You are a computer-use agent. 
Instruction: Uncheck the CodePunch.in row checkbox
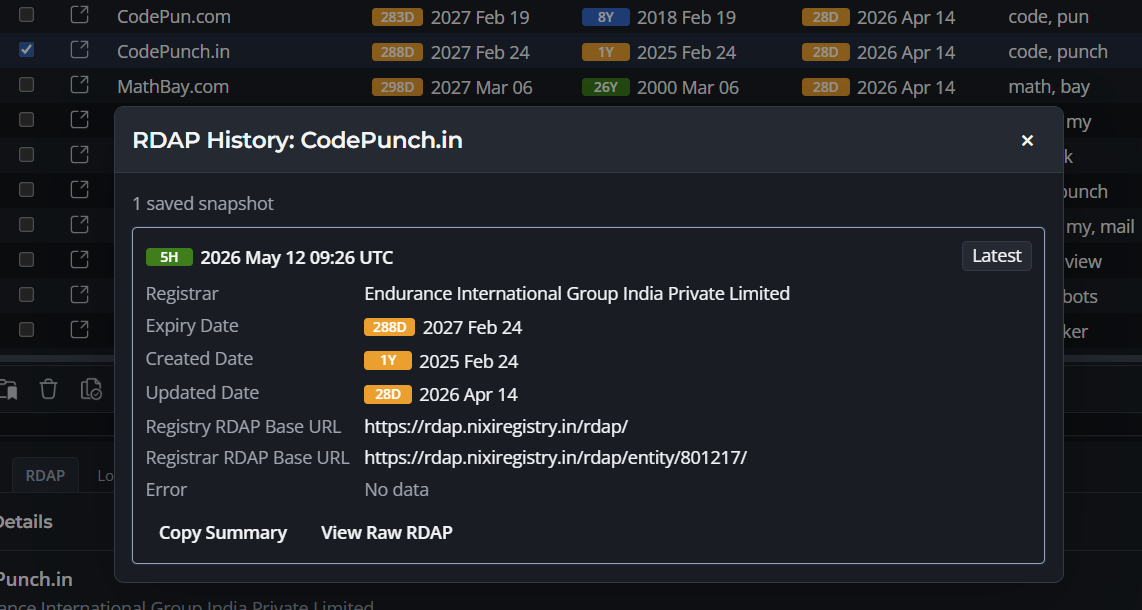pos(26,49)
